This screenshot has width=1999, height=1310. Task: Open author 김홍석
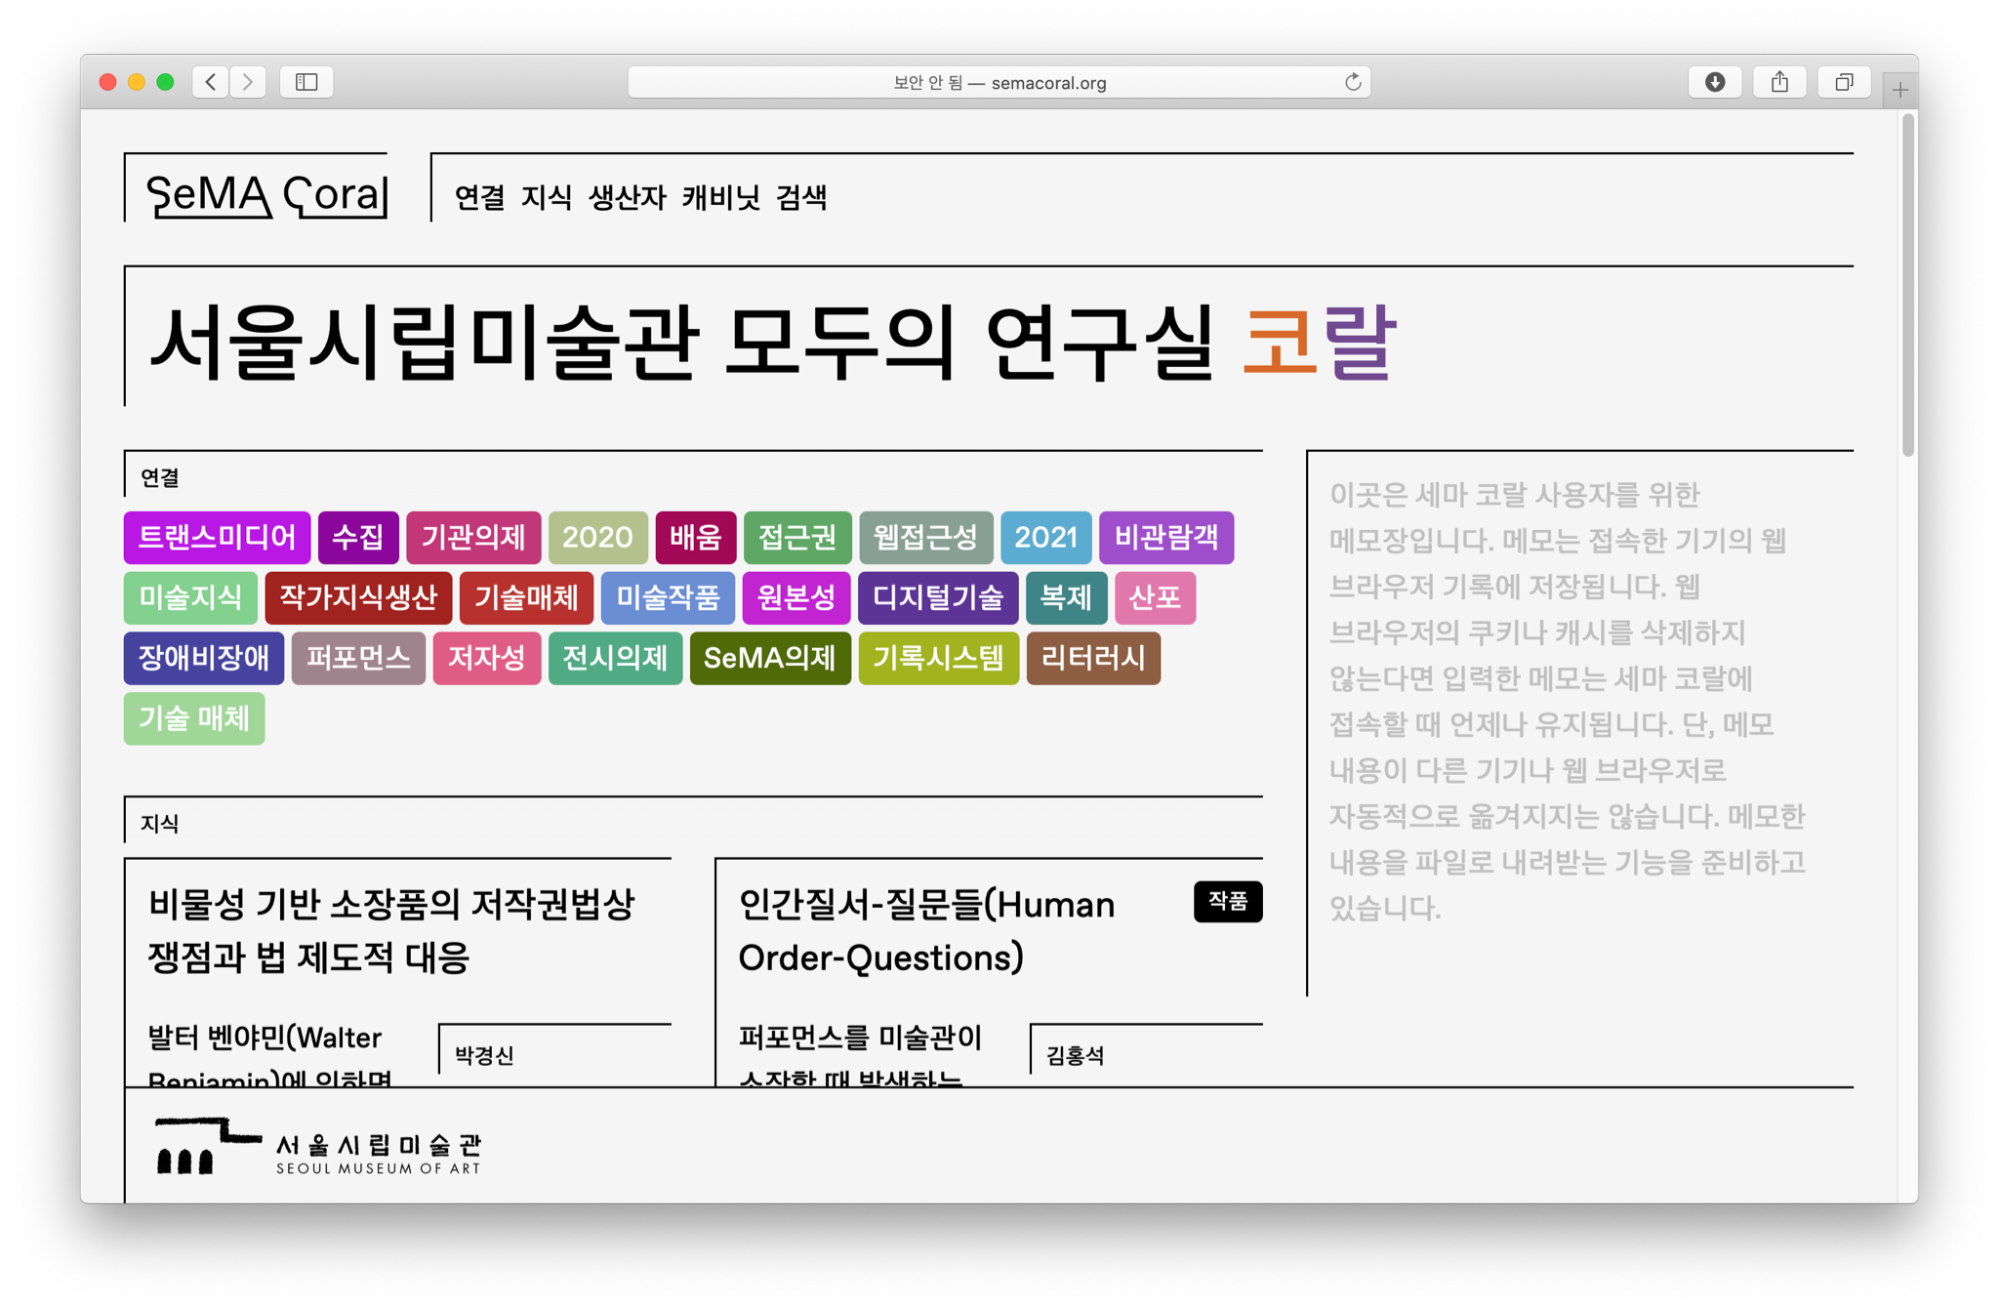pyautogui.click(x=1075, y=1055)
